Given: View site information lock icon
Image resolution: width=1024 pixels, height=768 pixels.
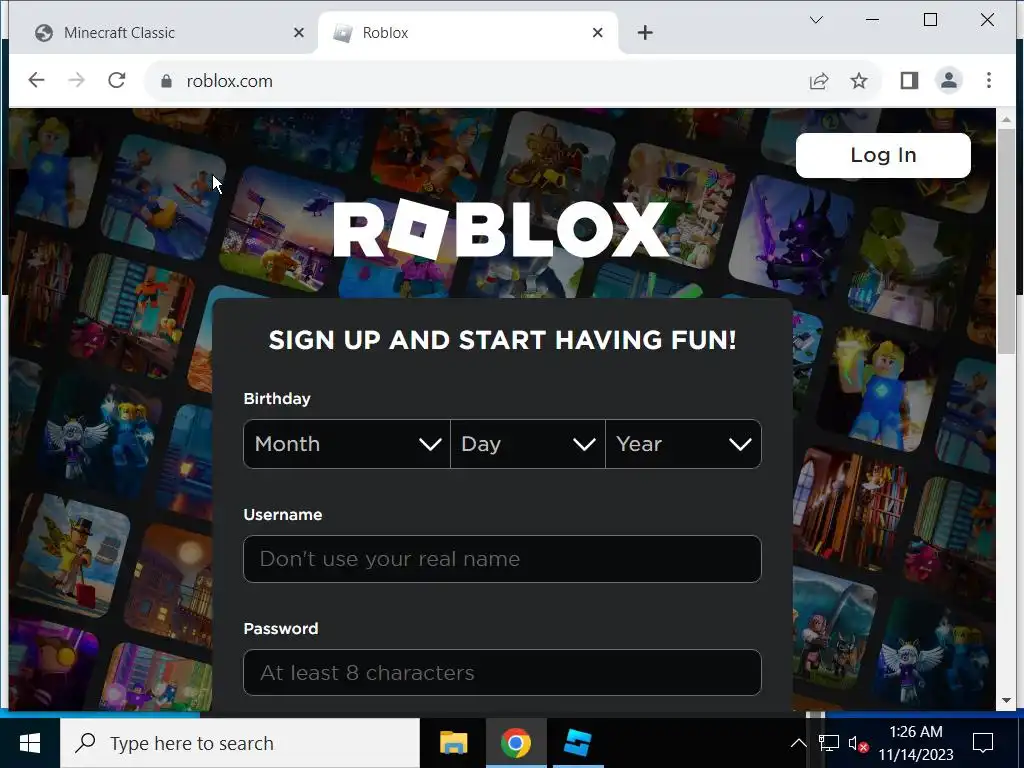Looking at the screenshot, I should 167,81.
